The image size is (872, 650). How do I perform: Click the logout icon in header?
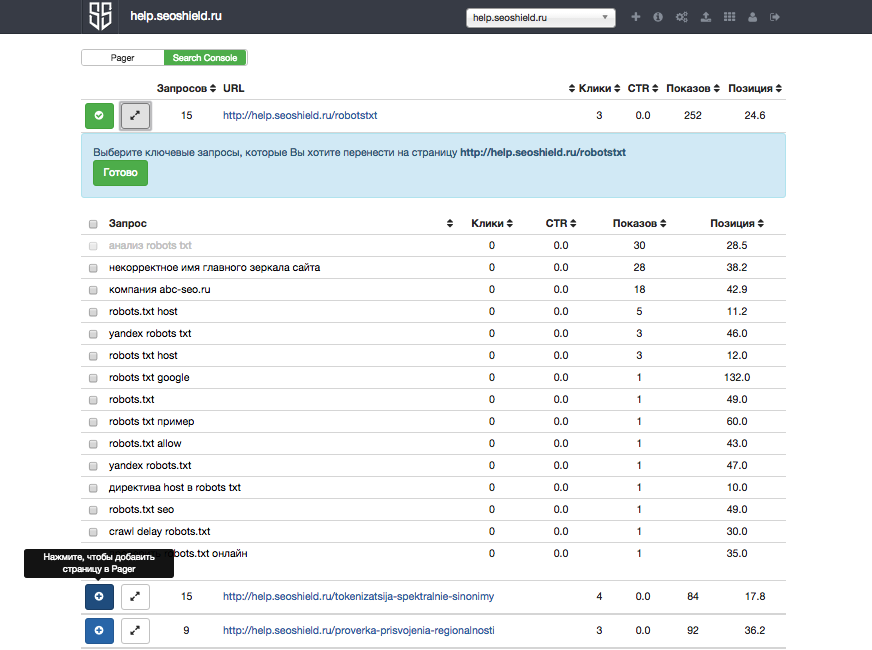point(775,17)
